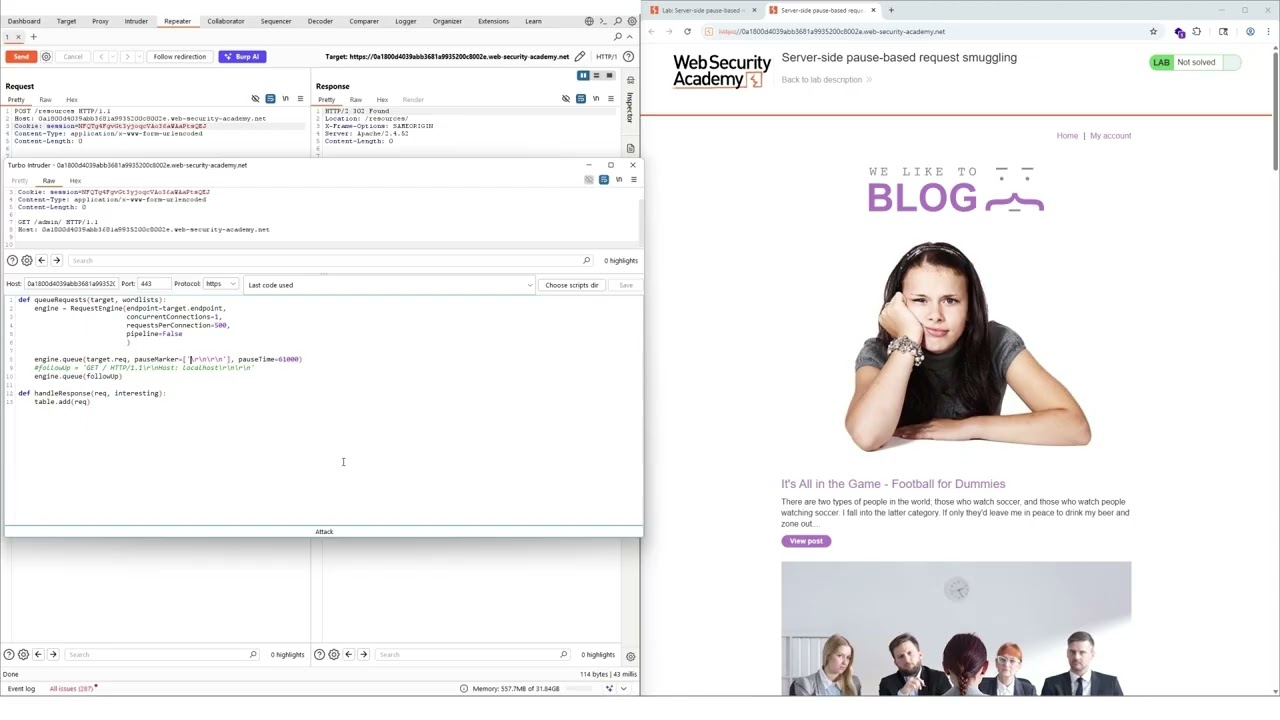This screenshot has width=1280, height=720.
Task: Open the notes icon below Inspector
Action: tap(629, 148)
